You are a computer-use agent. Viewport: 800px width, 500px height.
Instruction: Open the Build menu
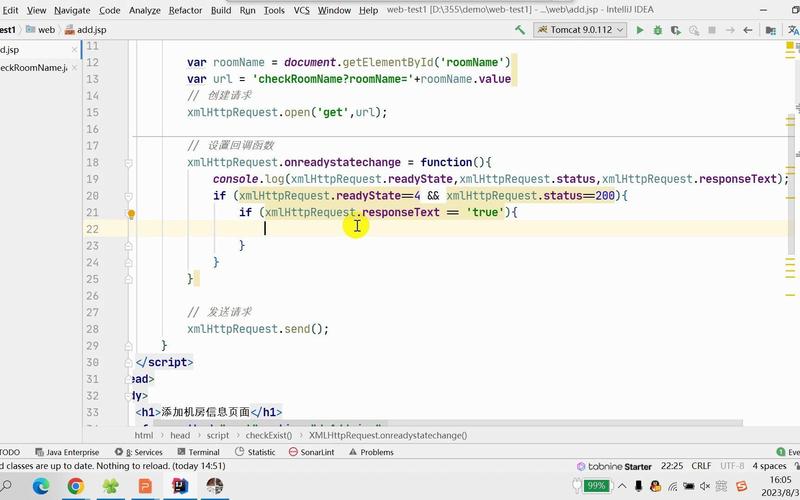pyautogui.click(x=221, y=10)
